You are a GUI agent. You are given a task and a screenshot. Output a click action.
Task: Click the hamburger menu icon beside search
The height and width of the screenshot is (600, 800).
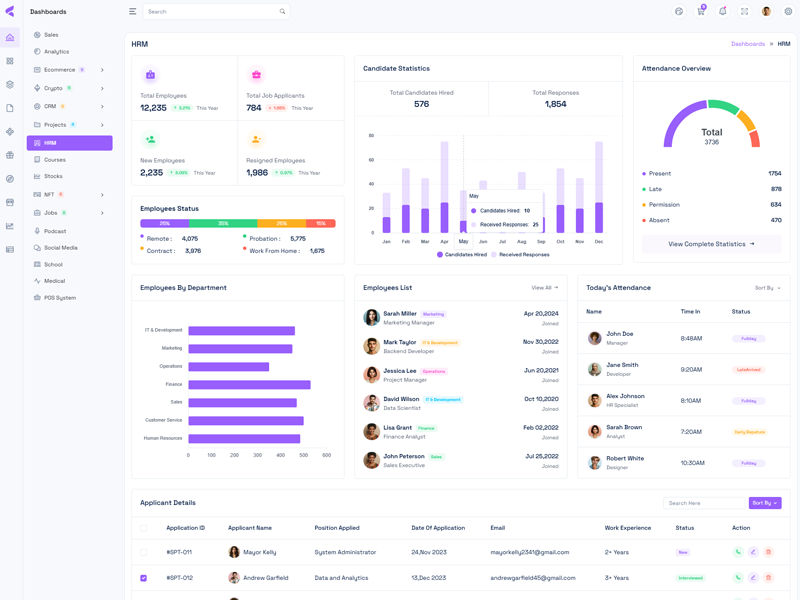pos(132,12)
